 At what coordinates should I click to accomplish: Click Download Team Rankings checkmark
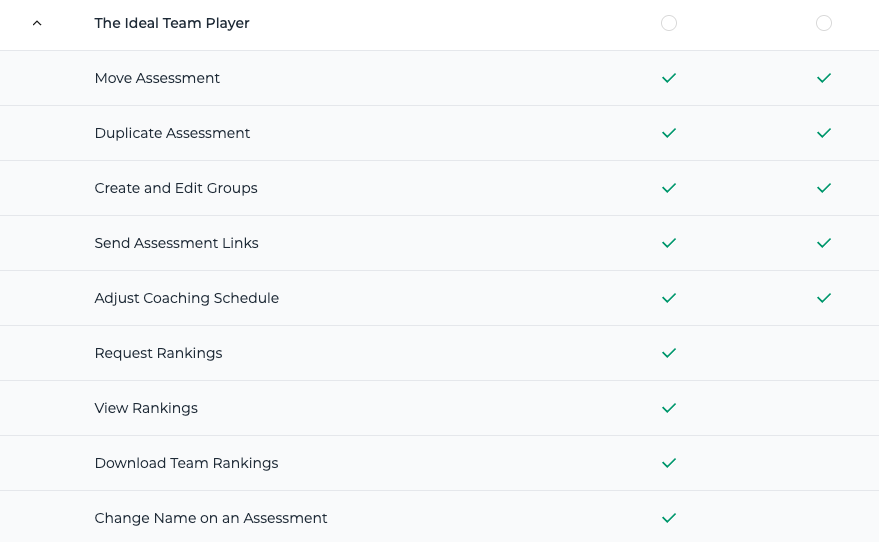(x=669, y=462)
